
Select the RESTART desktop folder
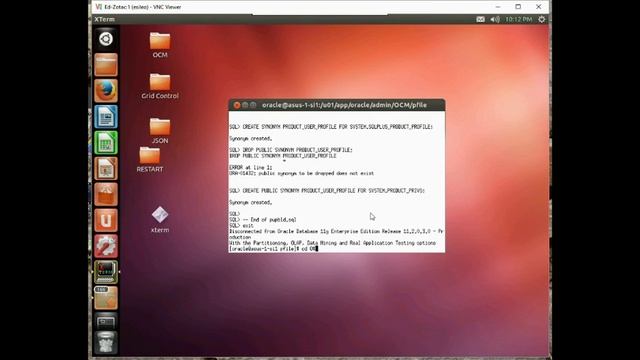point(150,160)
